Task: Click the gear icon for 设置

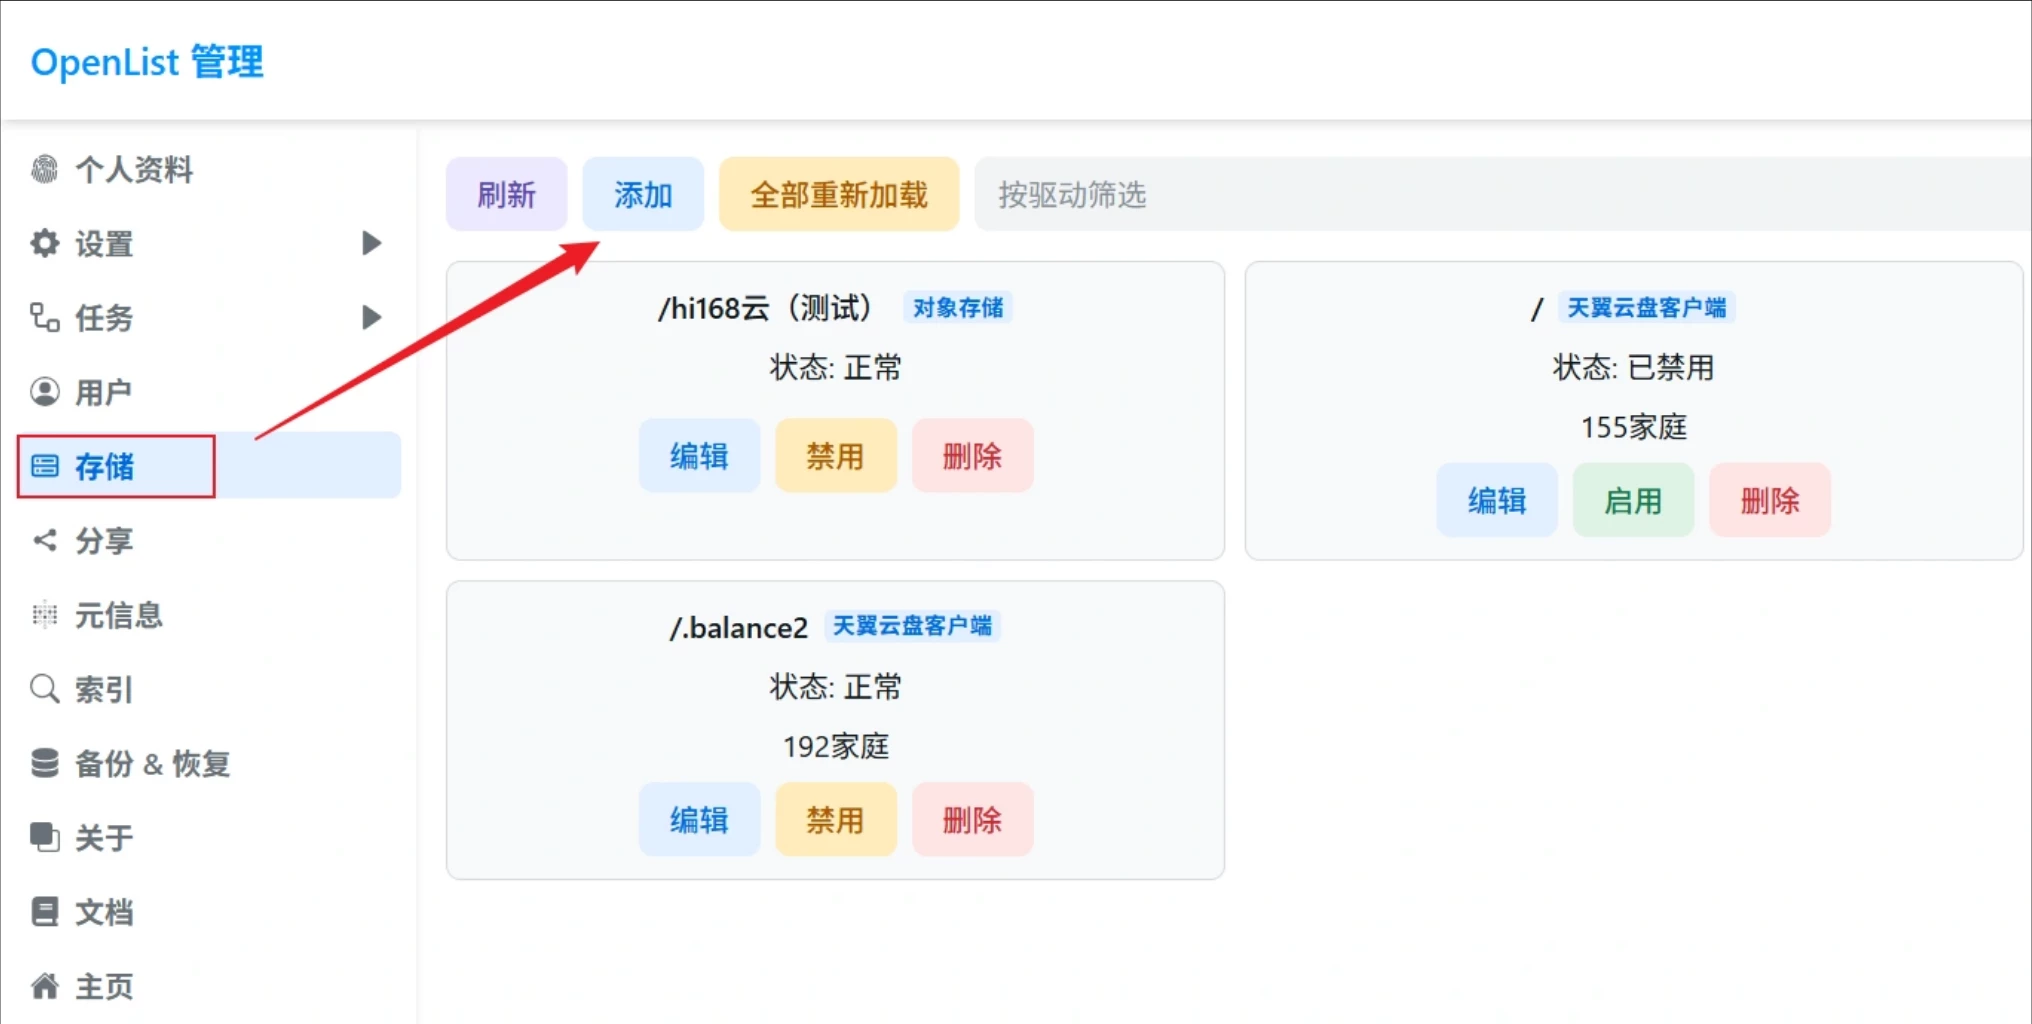Action: 45,243
